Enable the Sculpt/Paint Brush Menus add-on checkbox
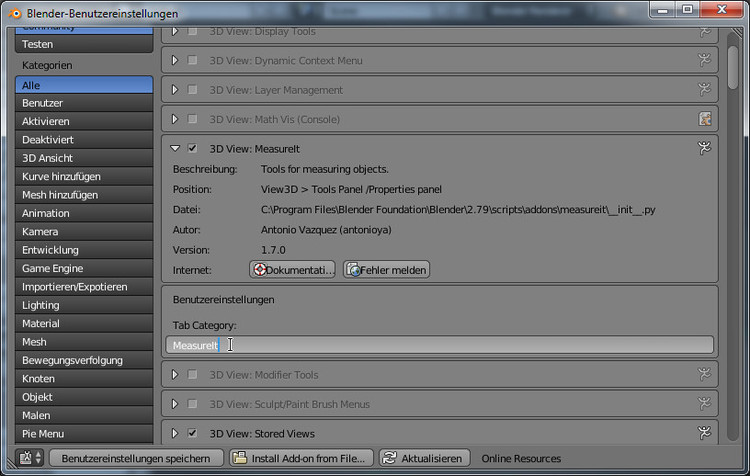This screenshot has height=476, width=750. coord(192,404)
